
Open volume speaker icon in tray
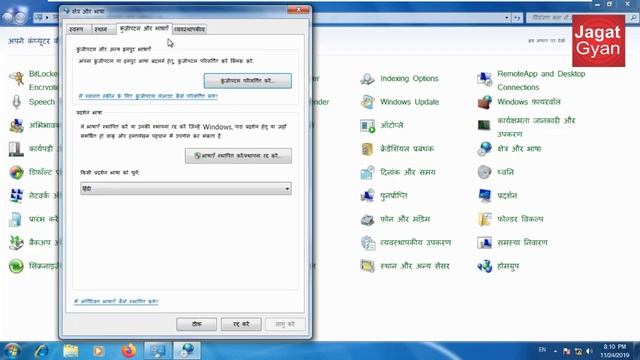click(589, 351)
